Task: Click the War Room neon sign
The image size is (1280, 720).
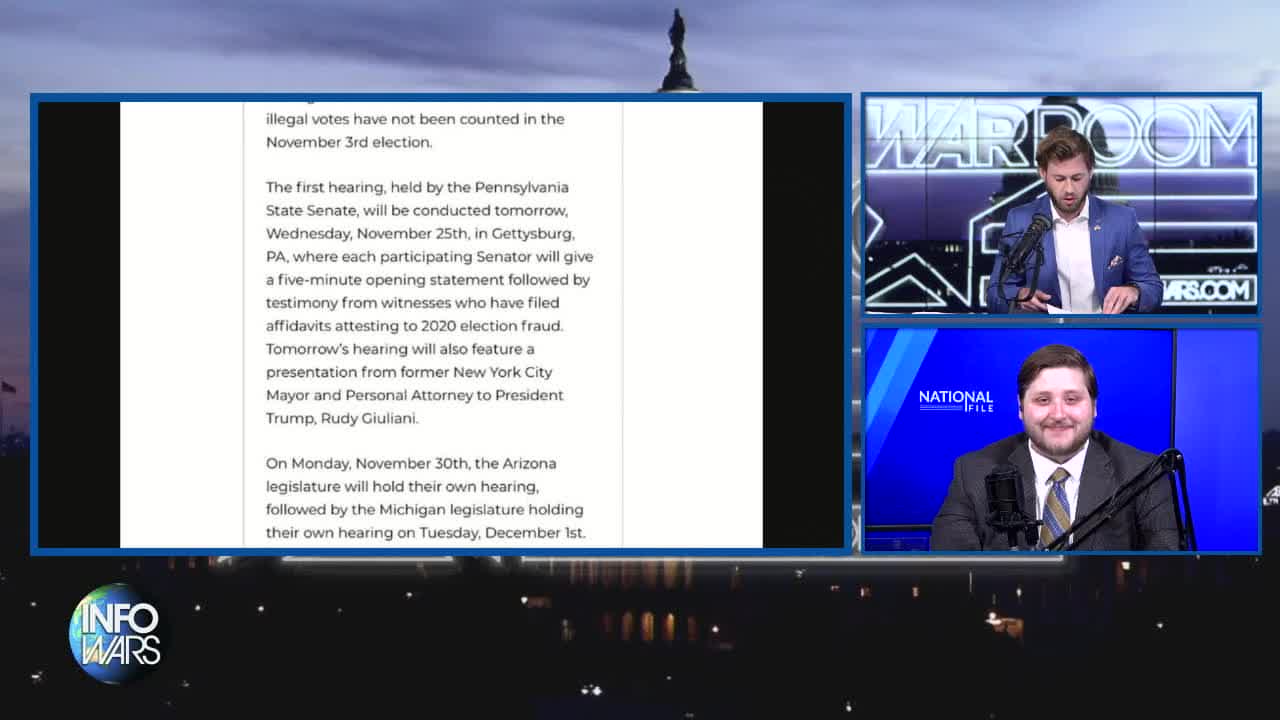Action: (1061, 136)
